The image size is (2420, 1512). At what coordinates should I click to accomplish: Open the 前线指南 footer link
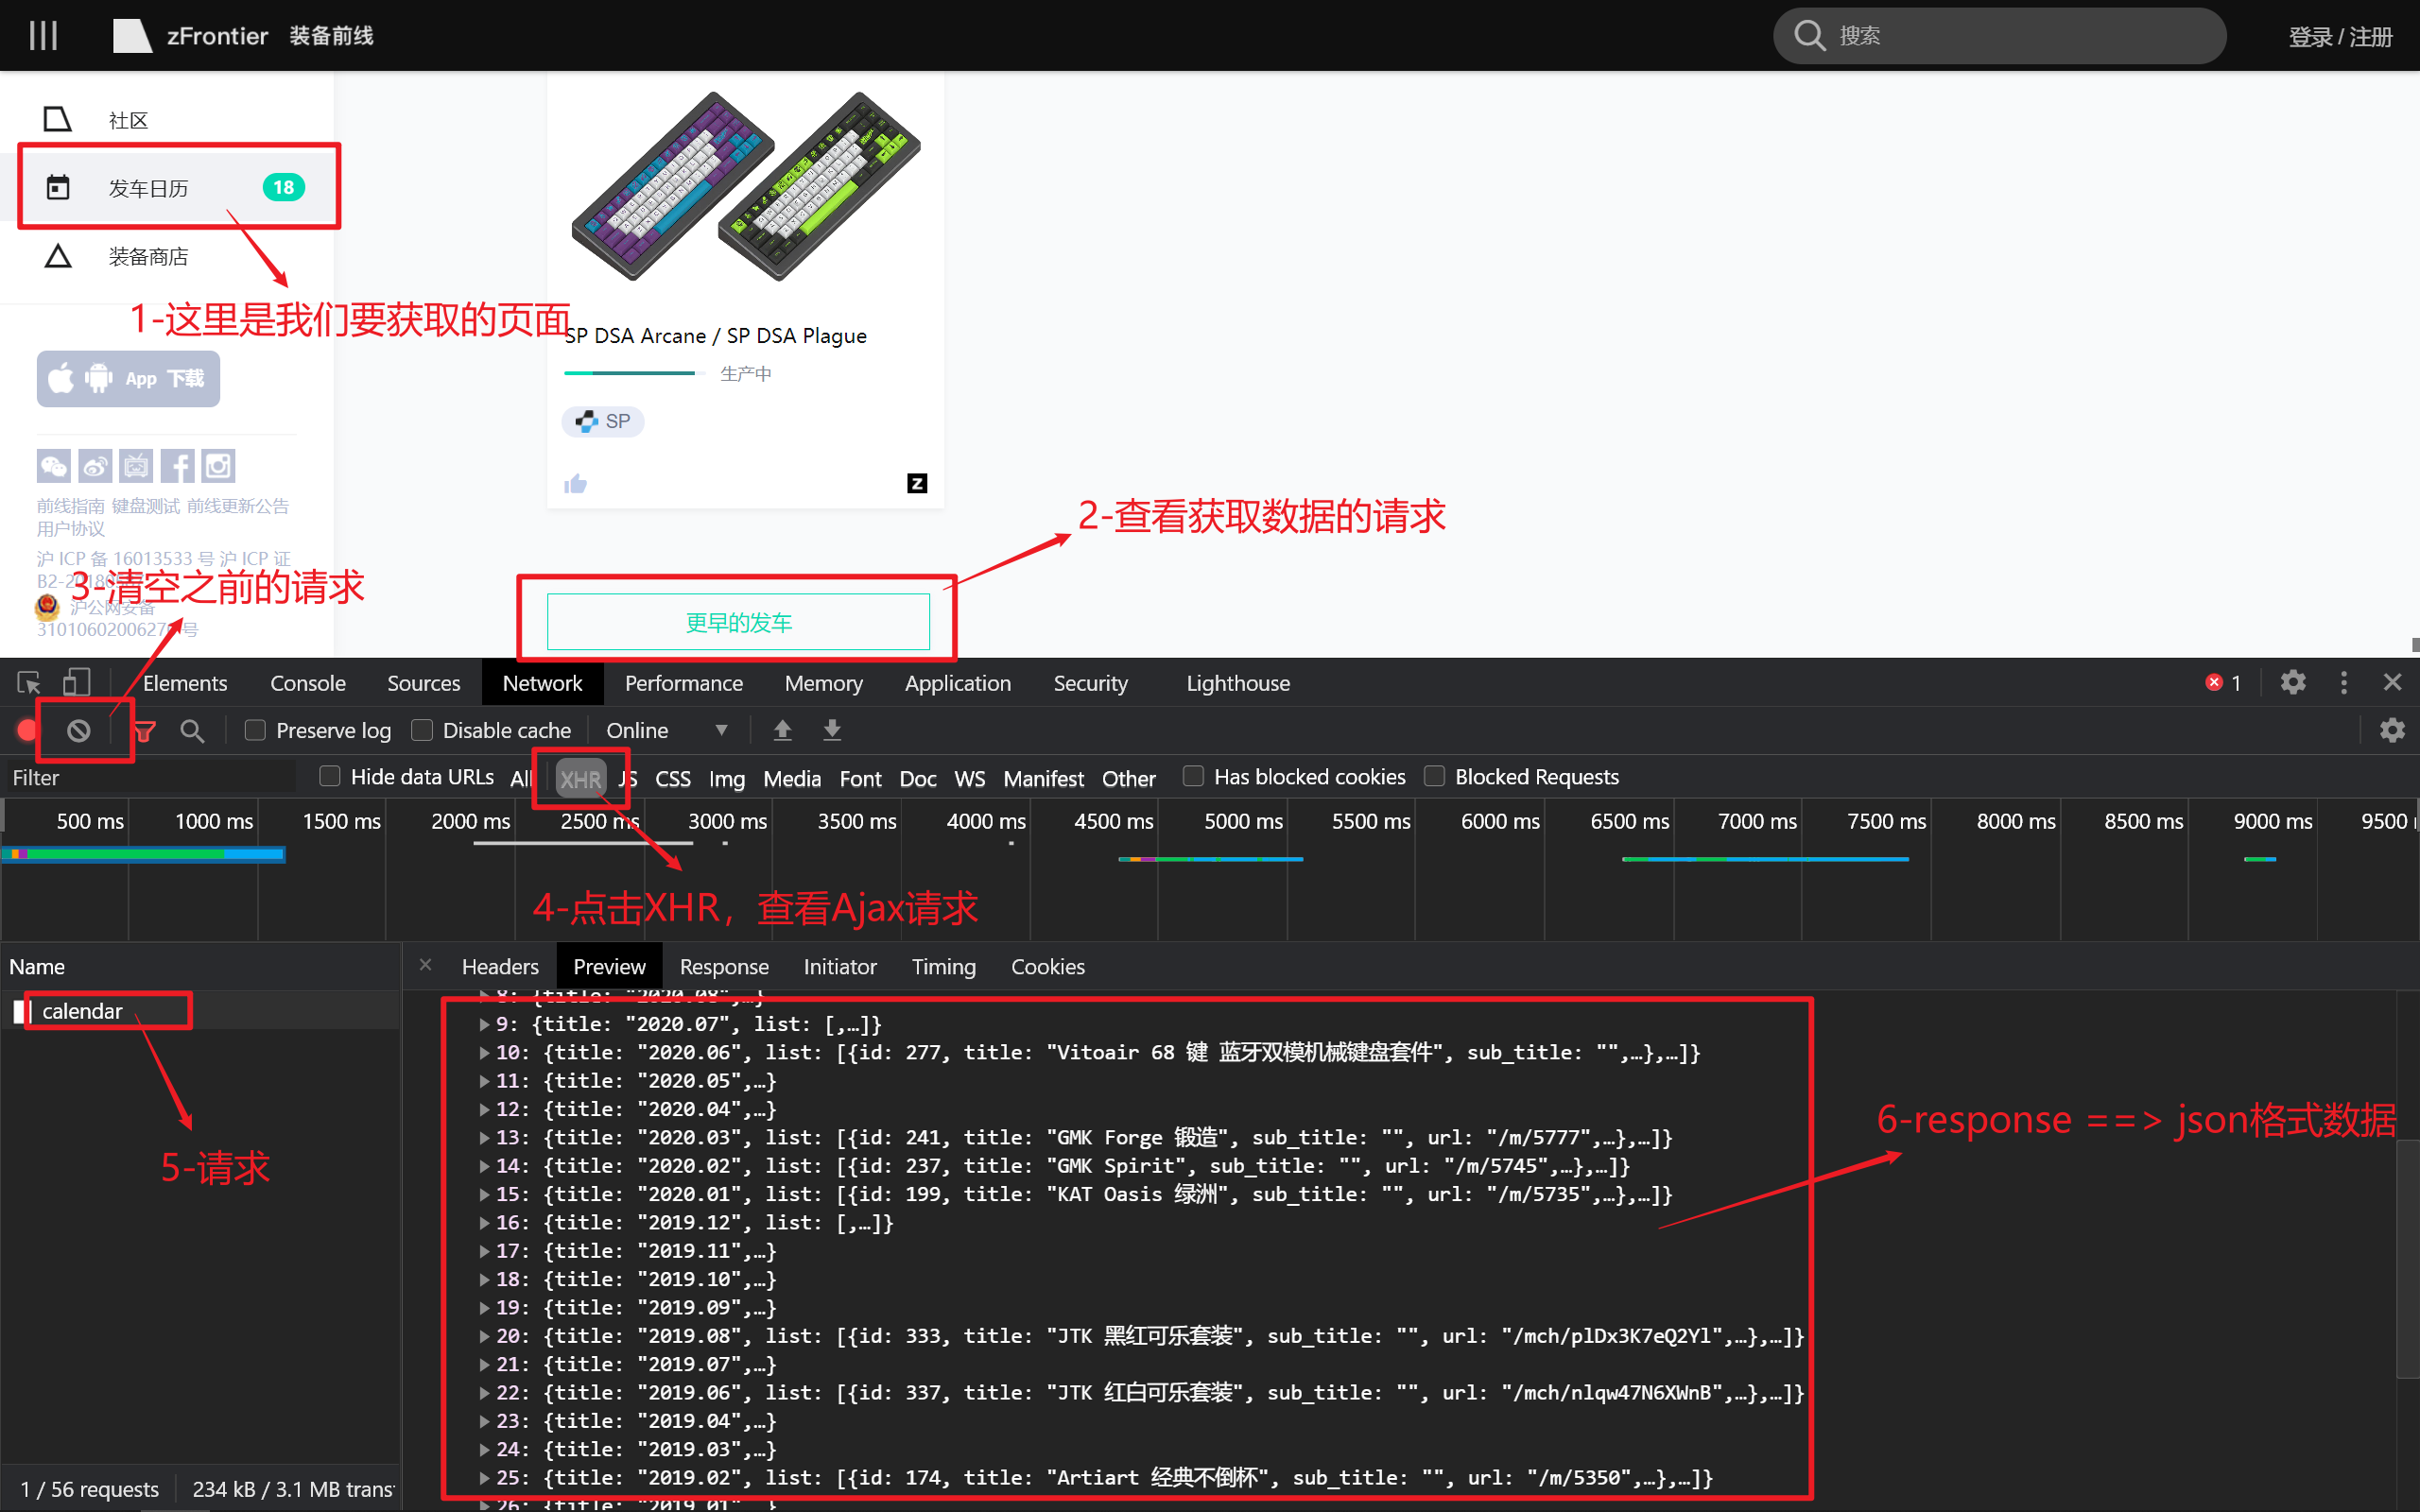click(x=71, y=506)
